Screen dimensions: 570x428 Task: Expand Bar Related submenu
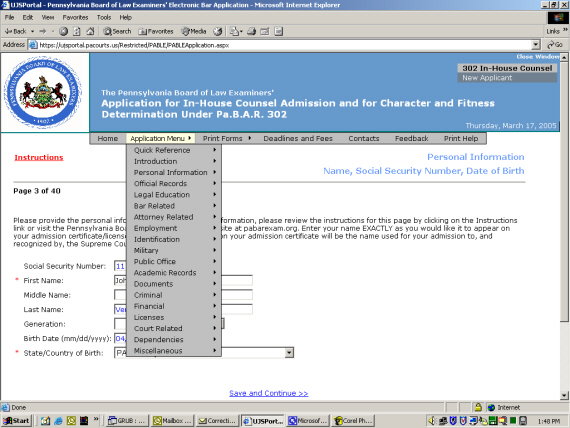174,206
